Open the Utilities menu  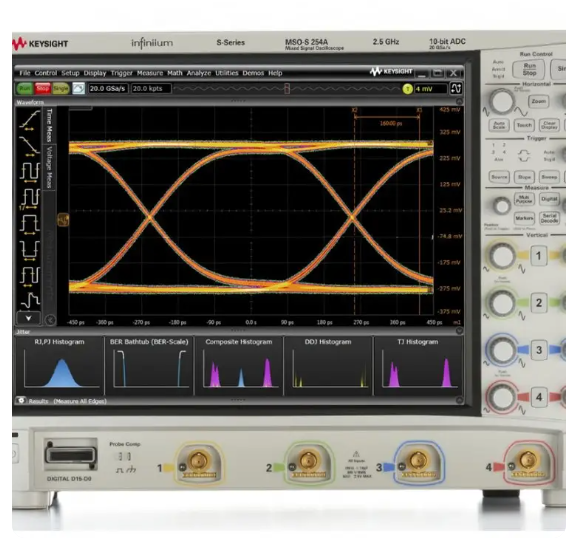click(227, 73)
